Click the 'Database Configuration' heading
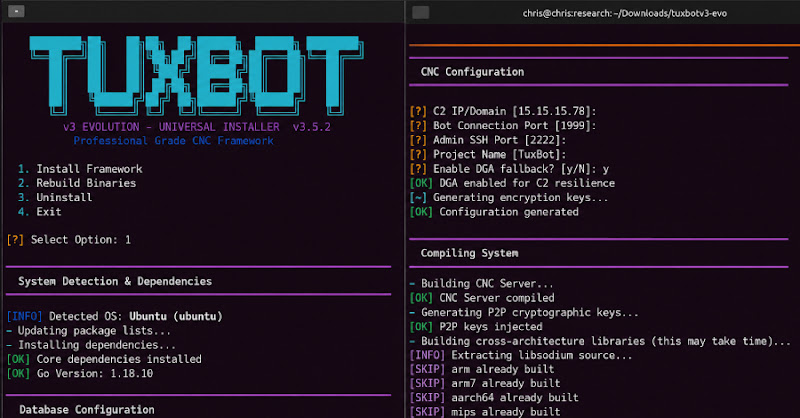Screen dimensions: 800x418 87,410
